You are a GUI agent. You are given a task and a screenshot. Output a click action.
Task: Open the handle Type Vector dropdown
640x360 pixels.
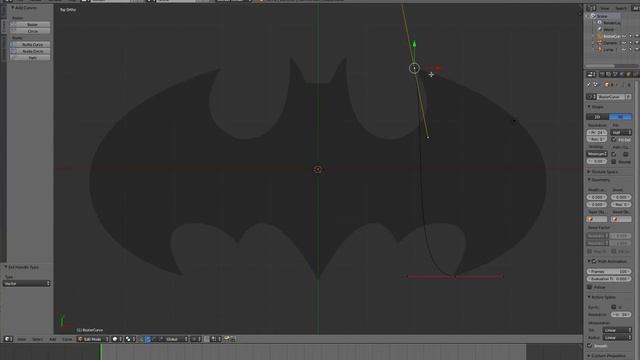[27, 283]
